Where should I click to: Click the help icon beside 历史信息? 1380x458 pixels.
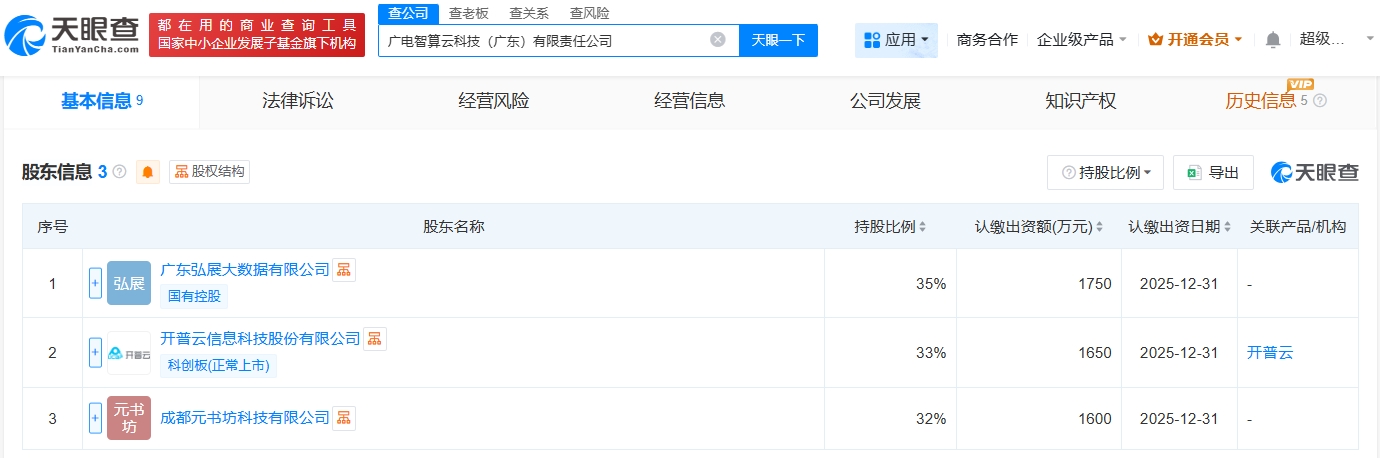point(1320,101)
